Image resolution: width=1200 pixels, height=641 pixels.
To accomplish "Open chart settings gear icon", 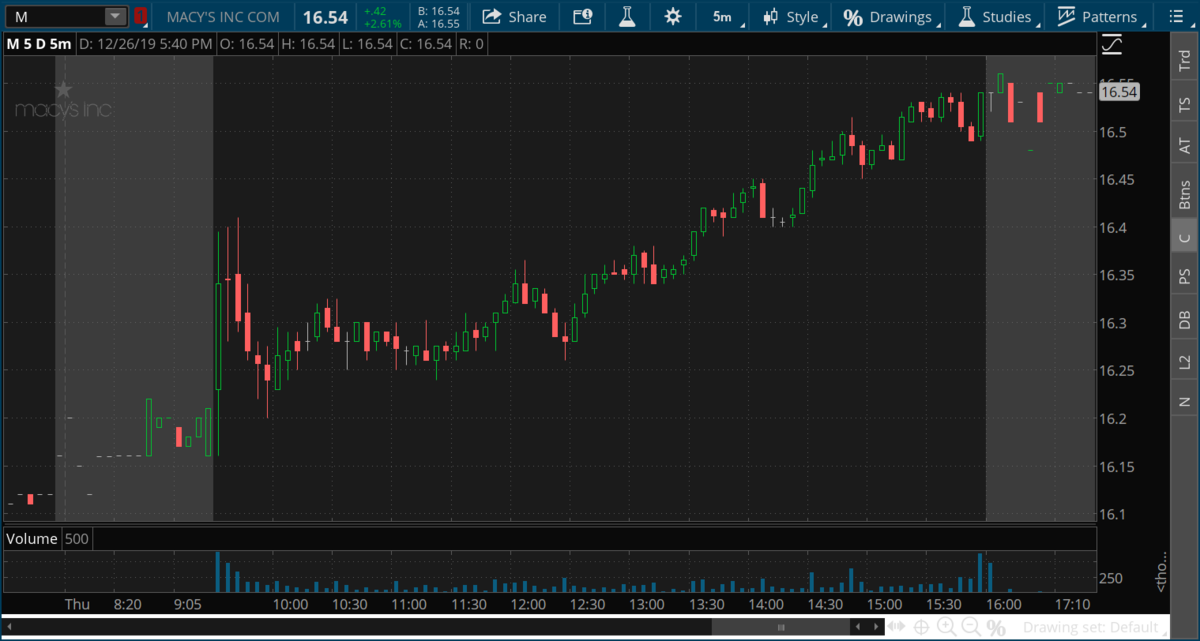I will point(672,16).
